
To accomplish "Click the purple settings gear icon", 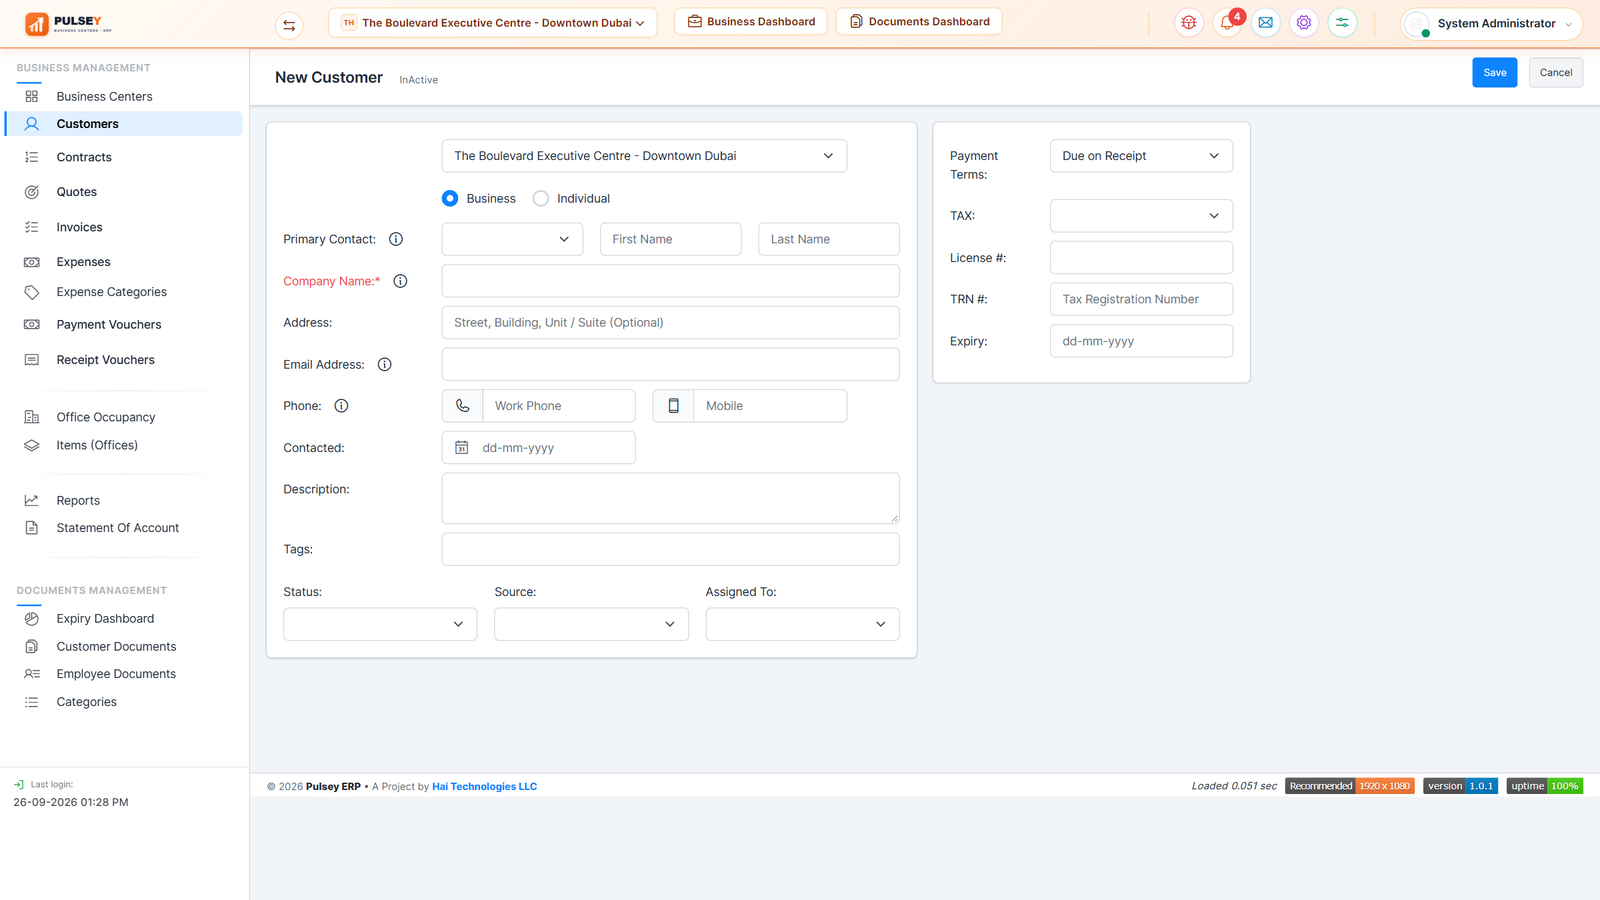I will click(1304, 22).
